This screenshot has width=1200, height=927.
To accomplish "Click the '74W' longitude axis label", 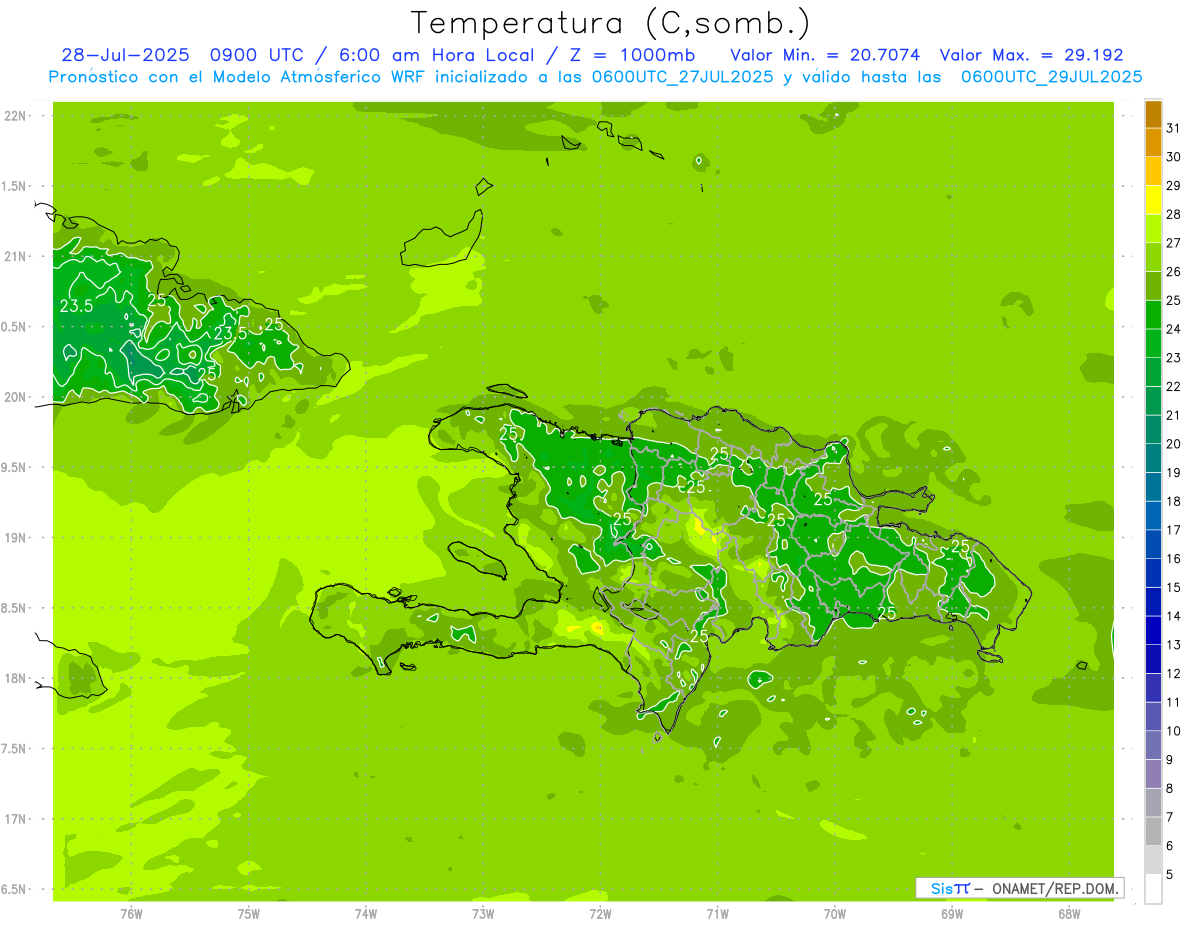I will (x=366, y=913).
